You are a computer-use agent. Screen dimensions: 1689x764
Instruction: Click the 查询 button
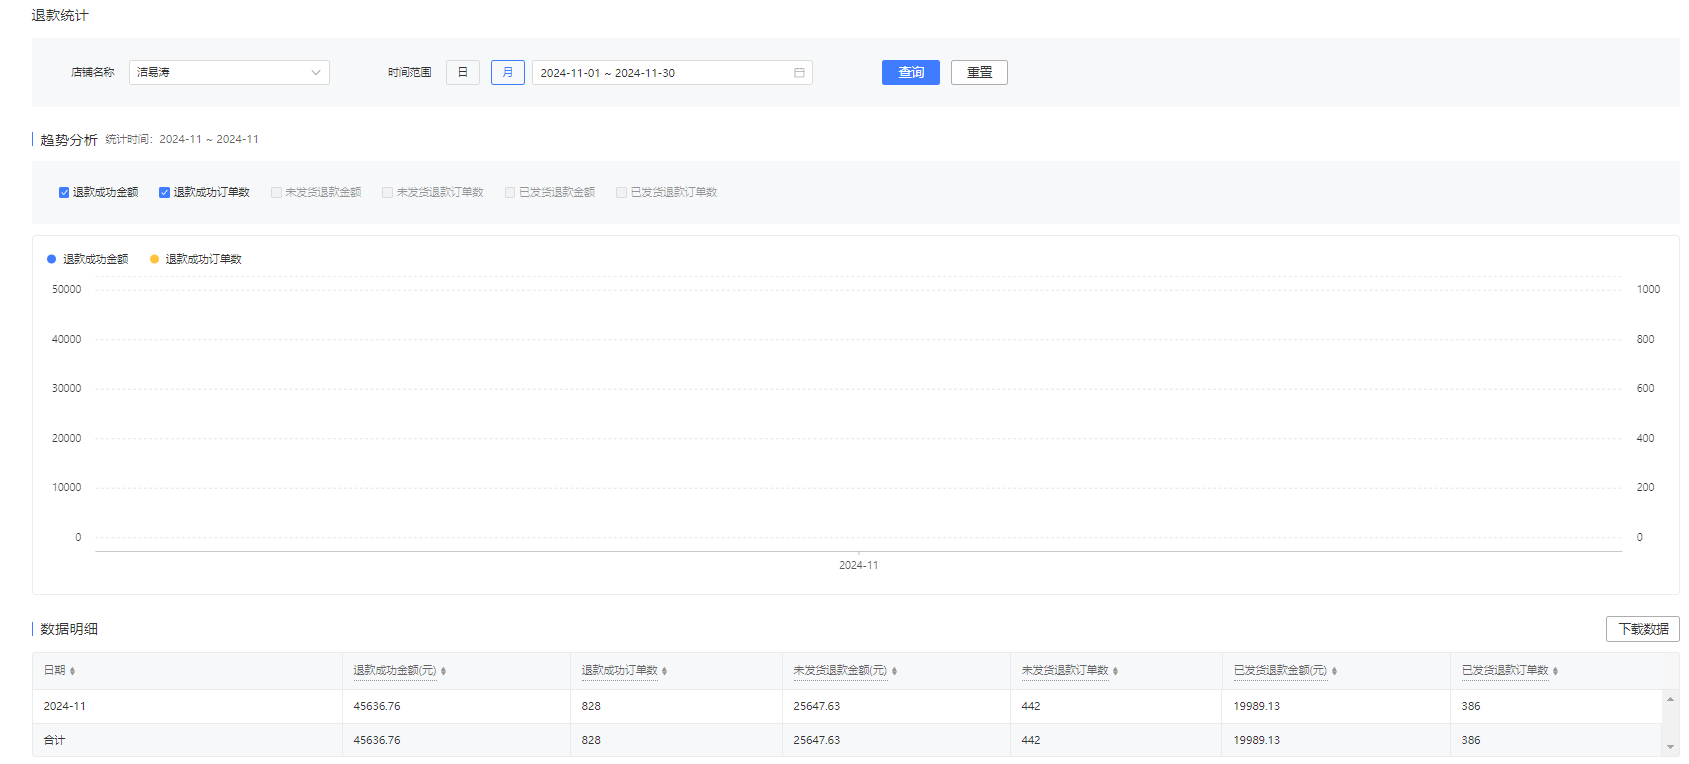911,73
